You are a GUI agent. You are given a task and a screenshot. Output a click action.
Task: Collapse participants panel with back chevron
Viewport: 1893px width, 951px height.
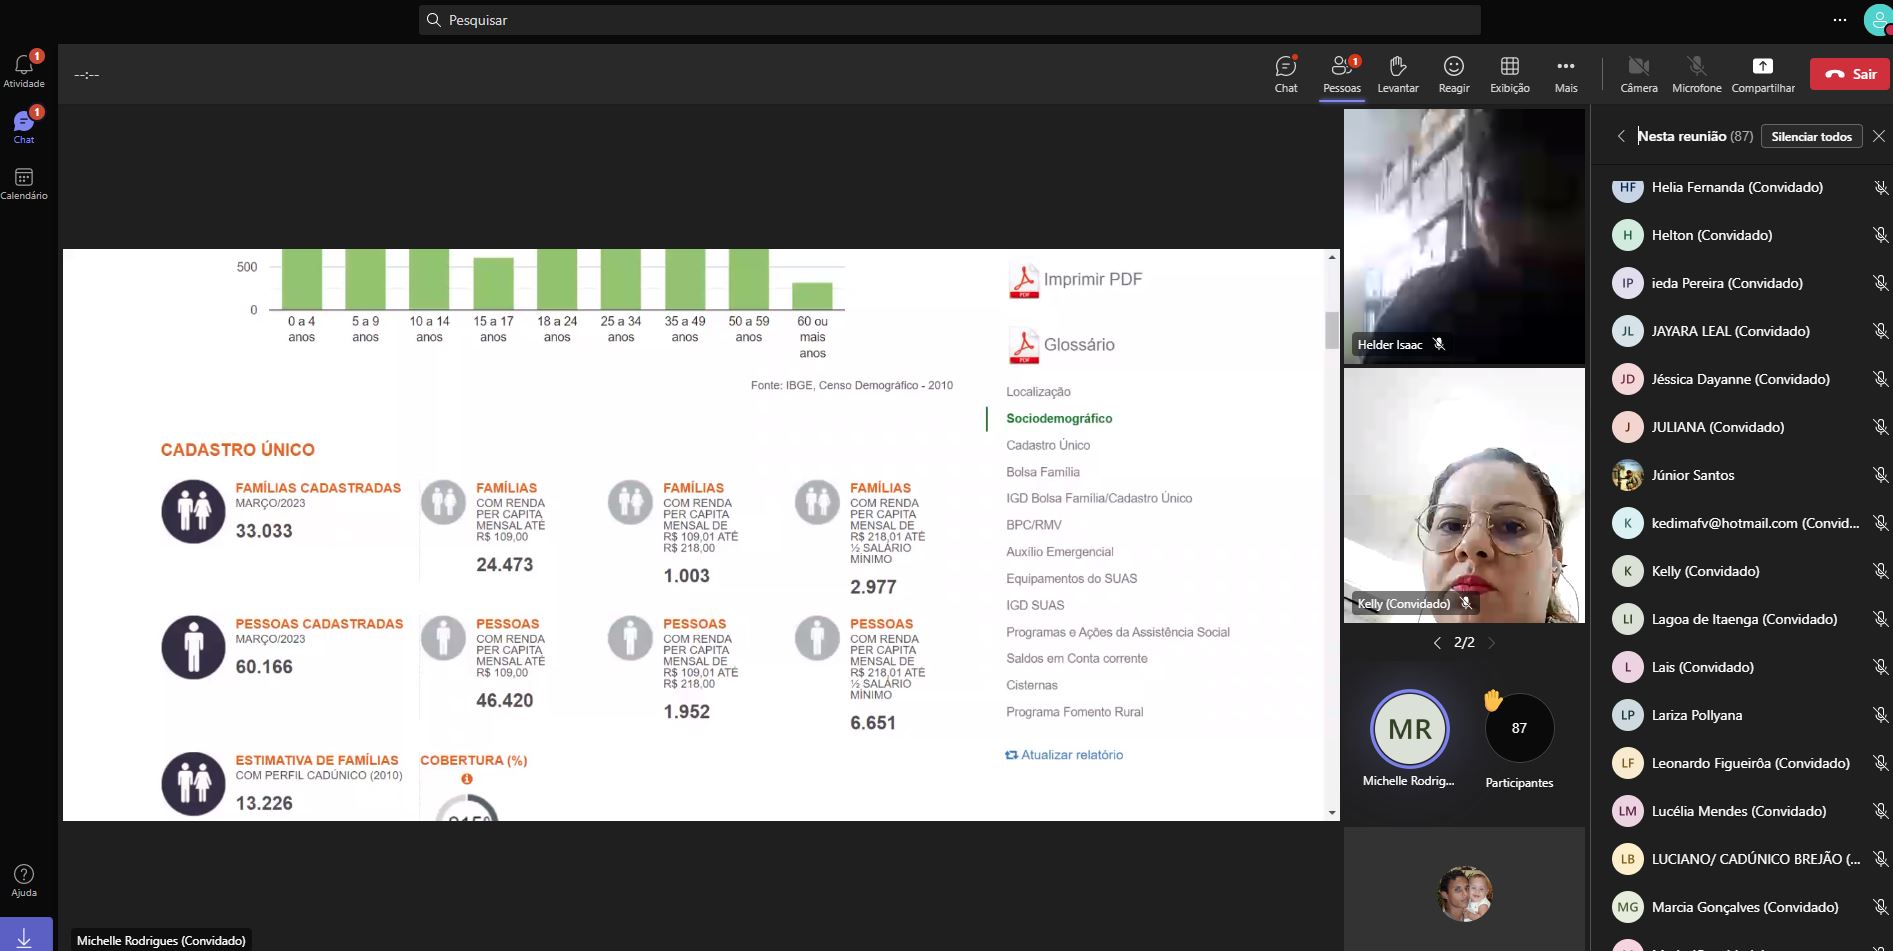(1621, 136)
